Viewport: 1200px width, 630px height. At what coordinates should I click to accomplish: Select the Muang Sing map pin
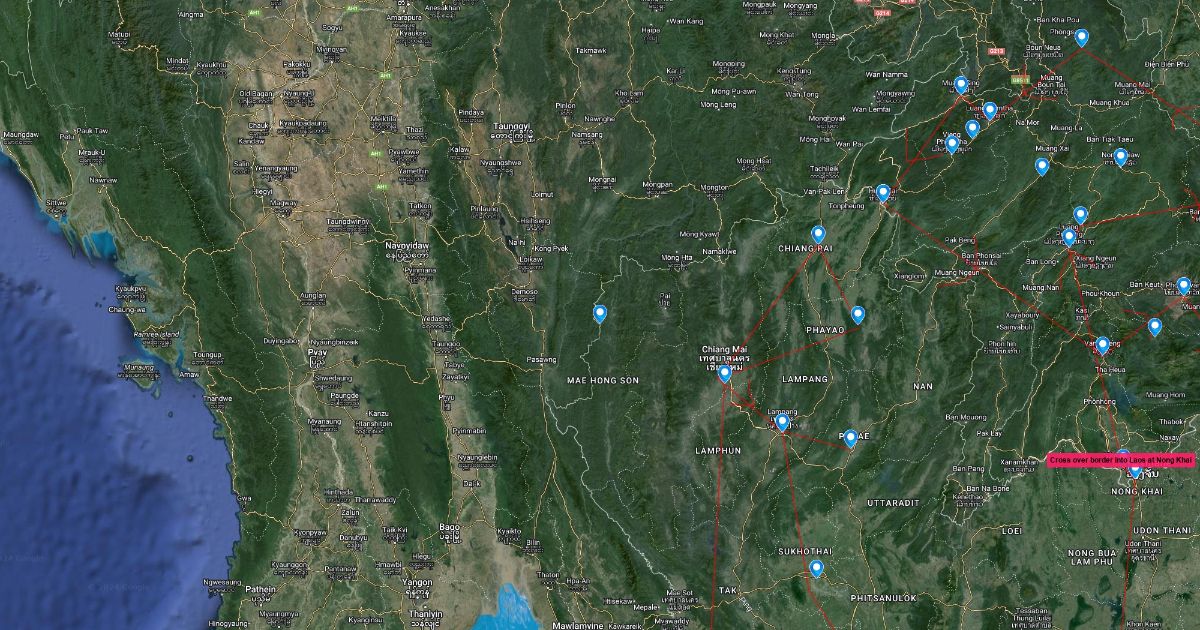pyautogui.click(x=961, y=85)
